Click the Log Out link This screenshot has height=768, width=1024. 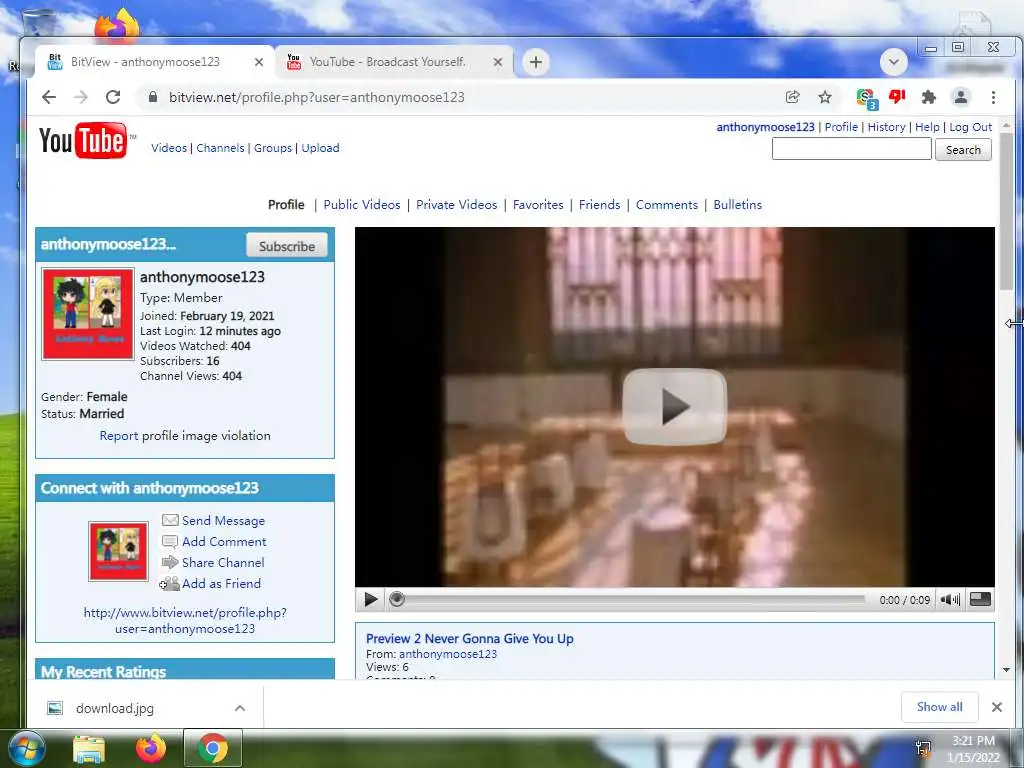[970, 127]
